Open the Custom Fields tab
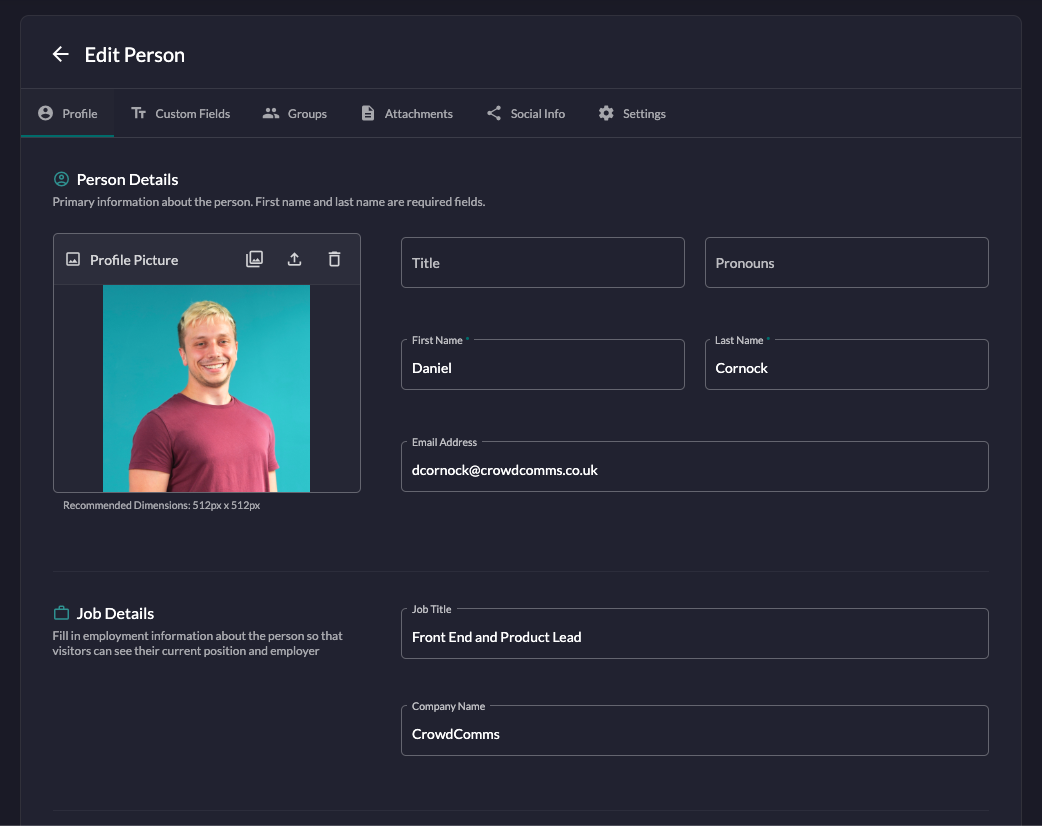 click(180, 114)
